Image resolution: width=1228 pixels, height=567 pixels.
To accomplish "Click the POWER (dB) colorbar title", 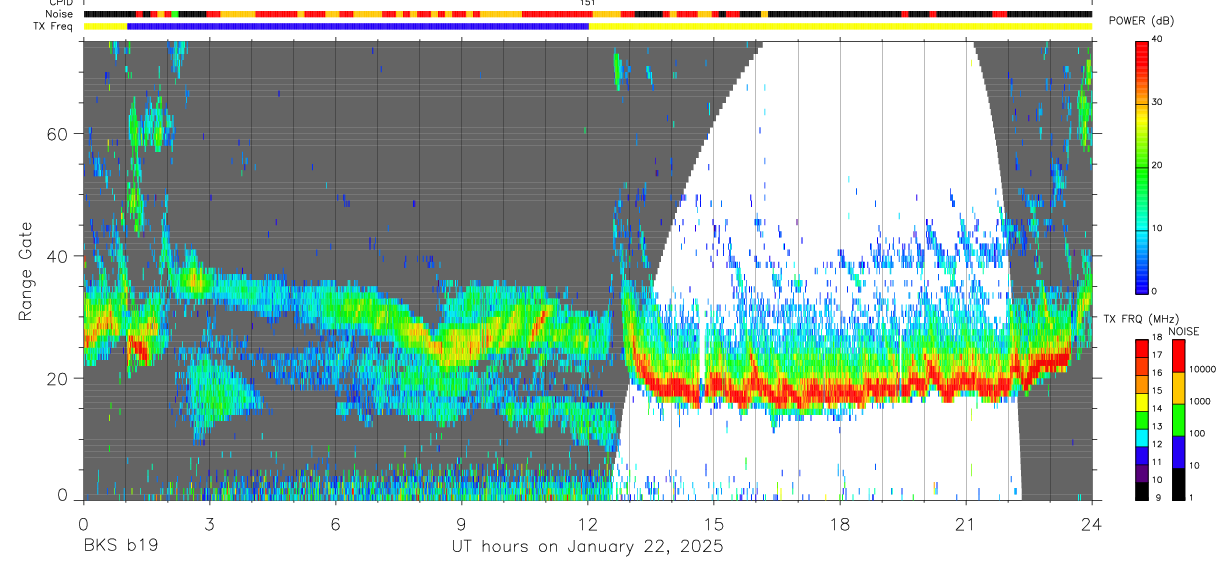I will [x=1141, y=21].
